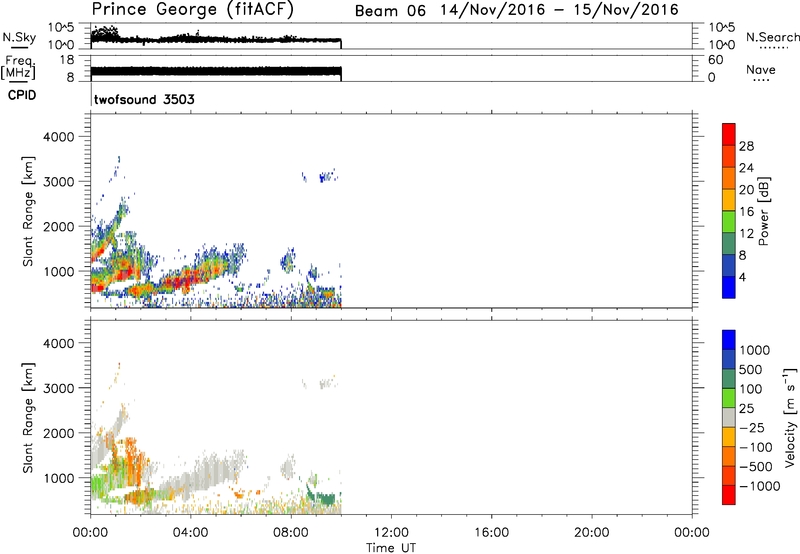Click the power panel 'Slant Range [km]' label
The image size is (800, 554).
click(28, 211)
